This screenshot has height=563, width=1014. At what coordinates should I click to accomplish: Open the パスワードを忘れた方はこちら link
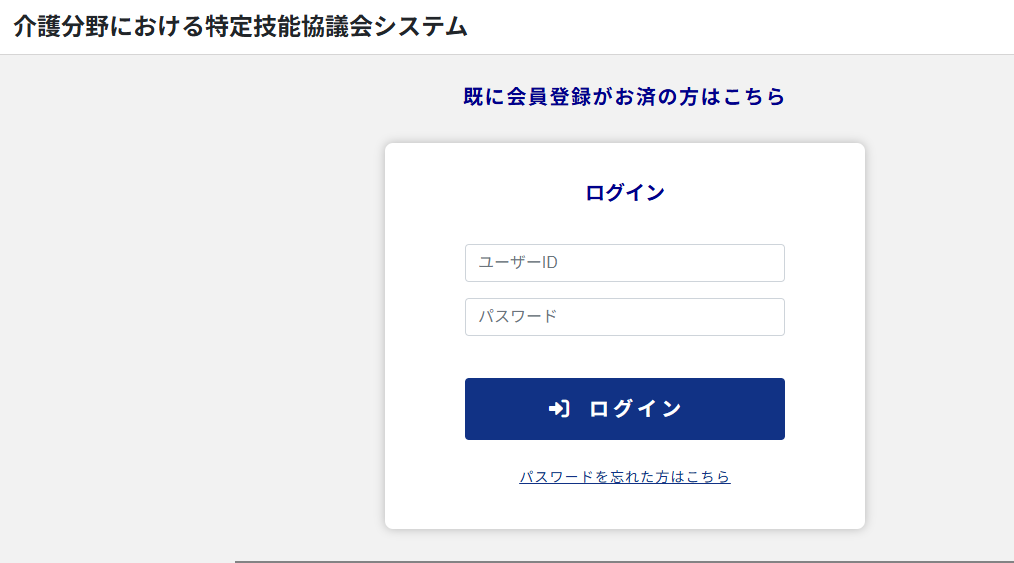tap(625, 477)
